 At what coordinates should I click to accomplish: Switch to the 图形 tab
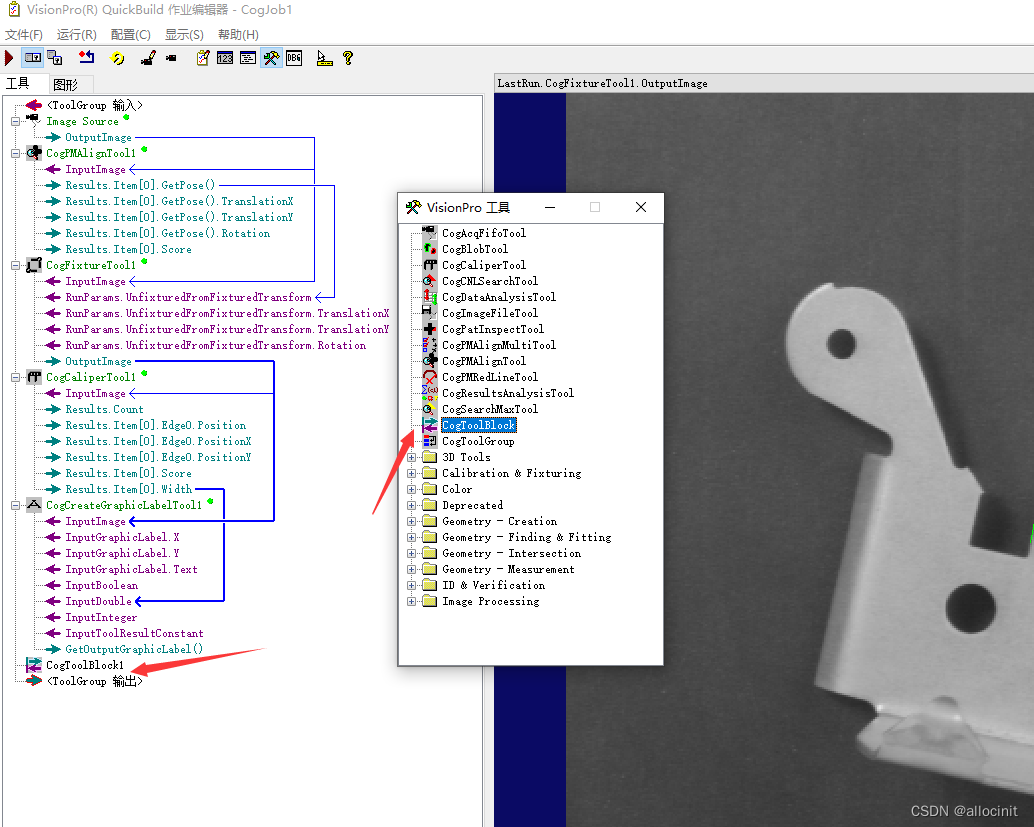(65, 84)
